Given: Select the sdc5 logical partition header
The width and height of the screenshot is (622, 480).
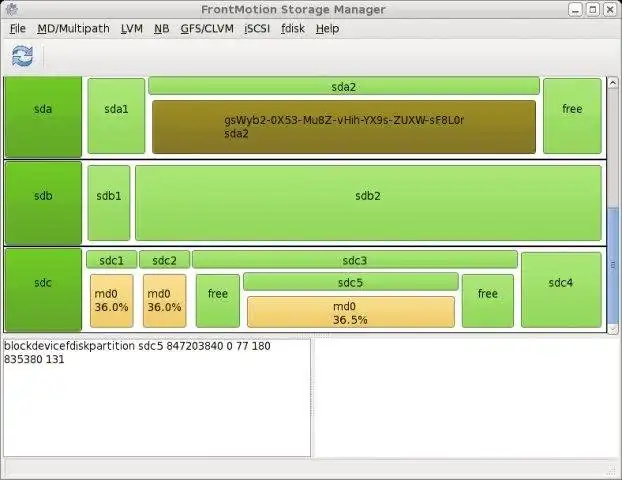Looking at the screenshot, I should [x=351, y=282].
